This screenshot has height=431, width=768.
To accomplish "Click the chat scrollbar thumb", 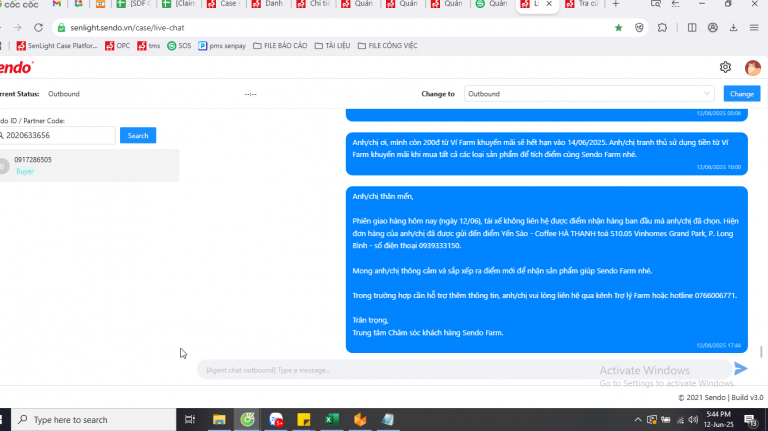I will [x=761, y=352].
